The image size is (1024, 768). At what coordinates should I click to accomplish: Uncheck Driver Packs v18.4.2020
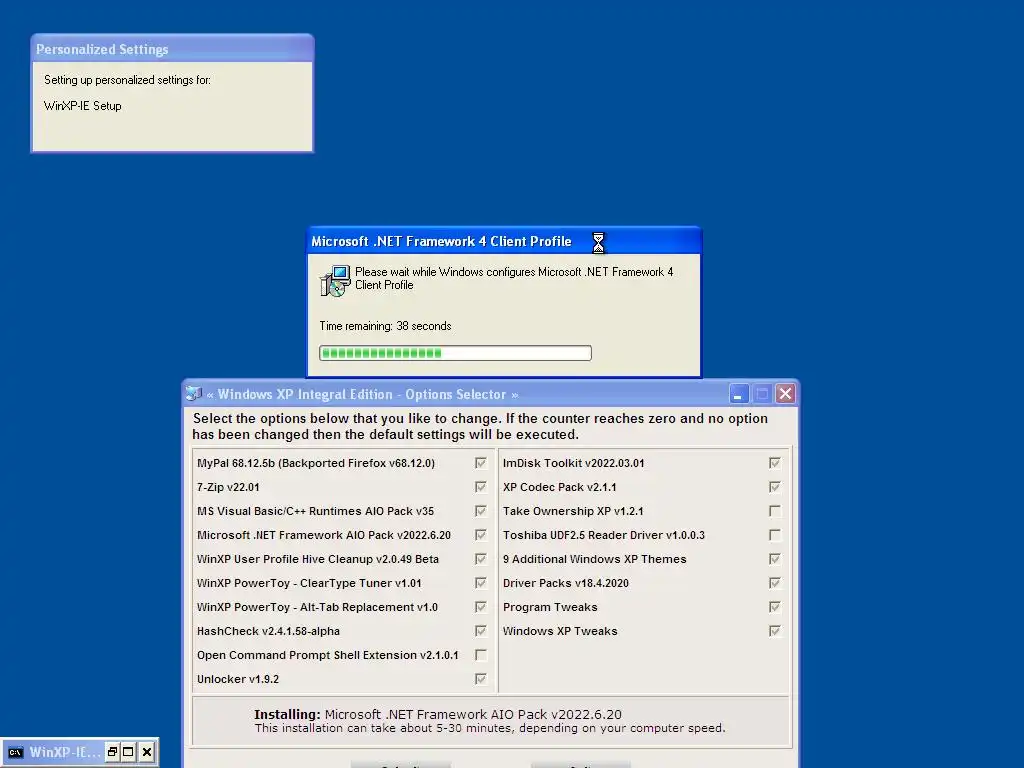775,583
